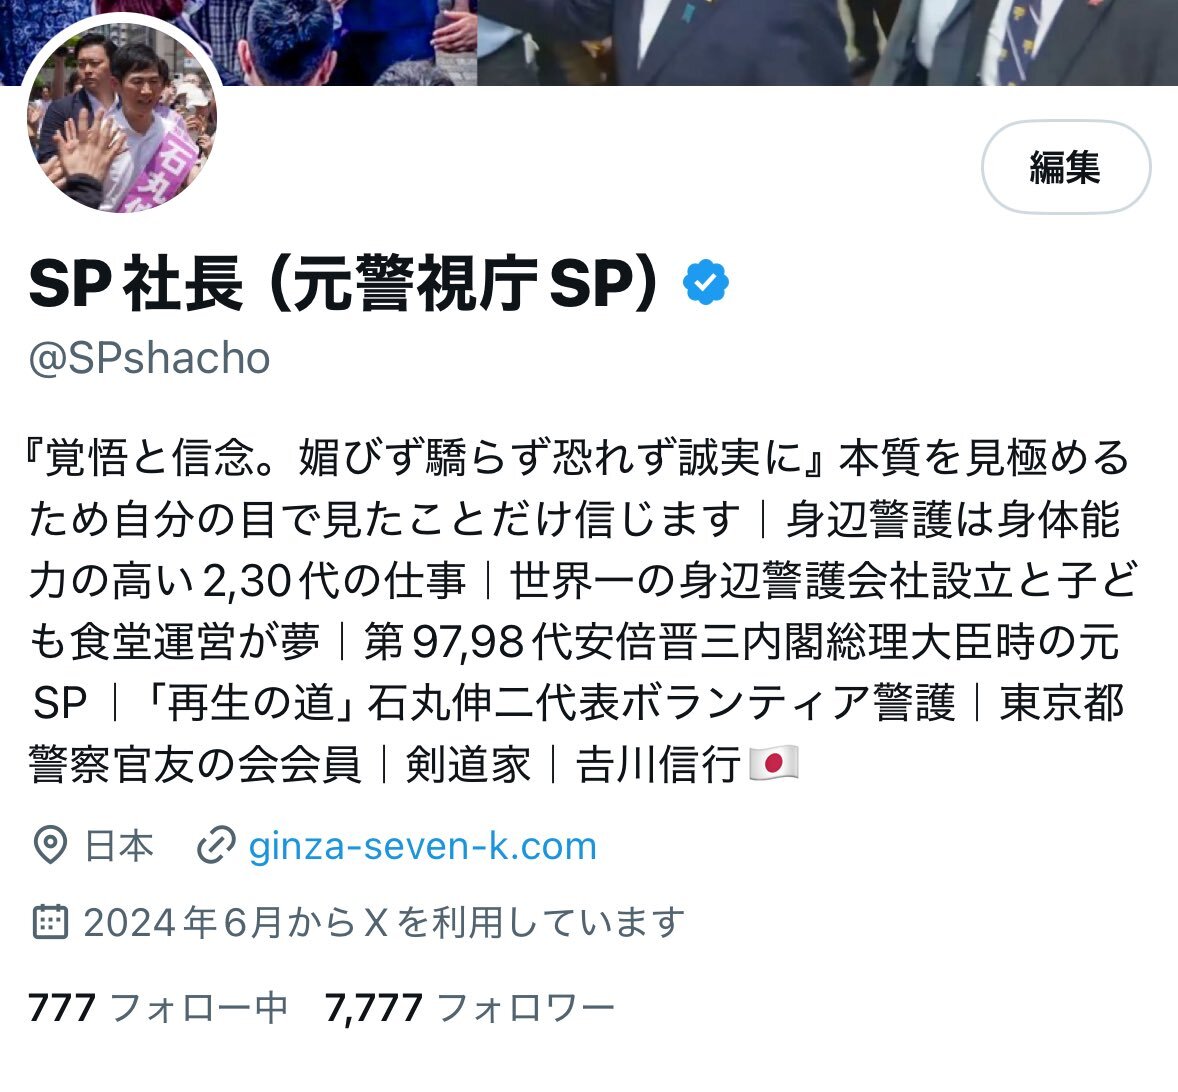Click the right half of header banner
Viewport: 1178px width, 1092px height.
[827, 42]
